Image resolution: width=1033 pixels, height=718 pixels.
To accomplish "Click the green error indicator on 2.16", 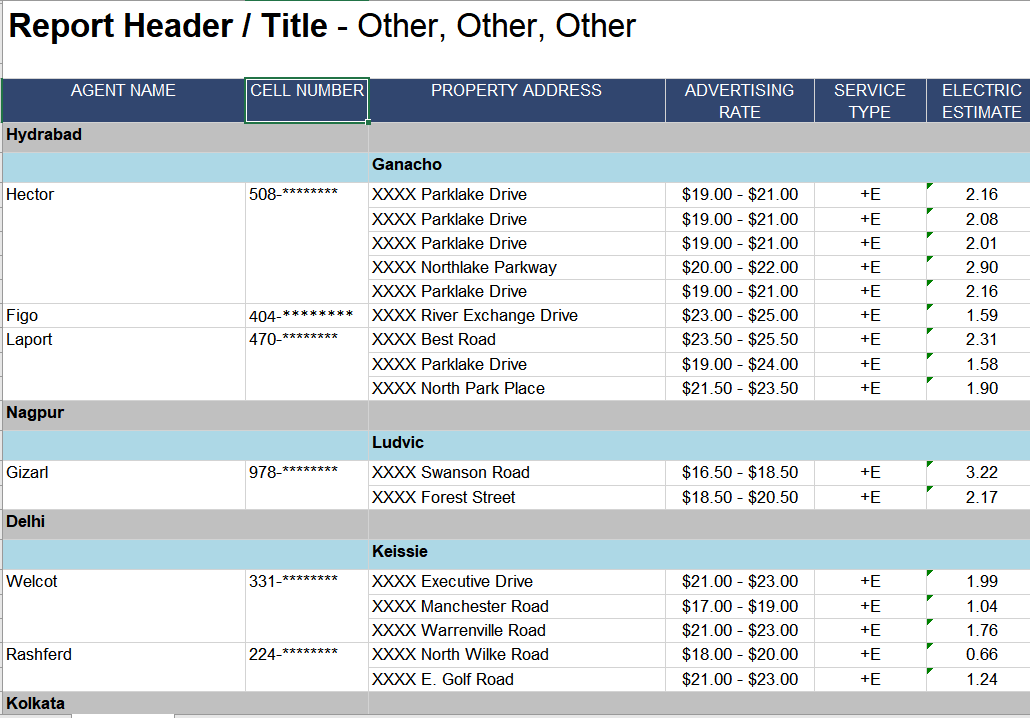I will click(x=931, y=188).
